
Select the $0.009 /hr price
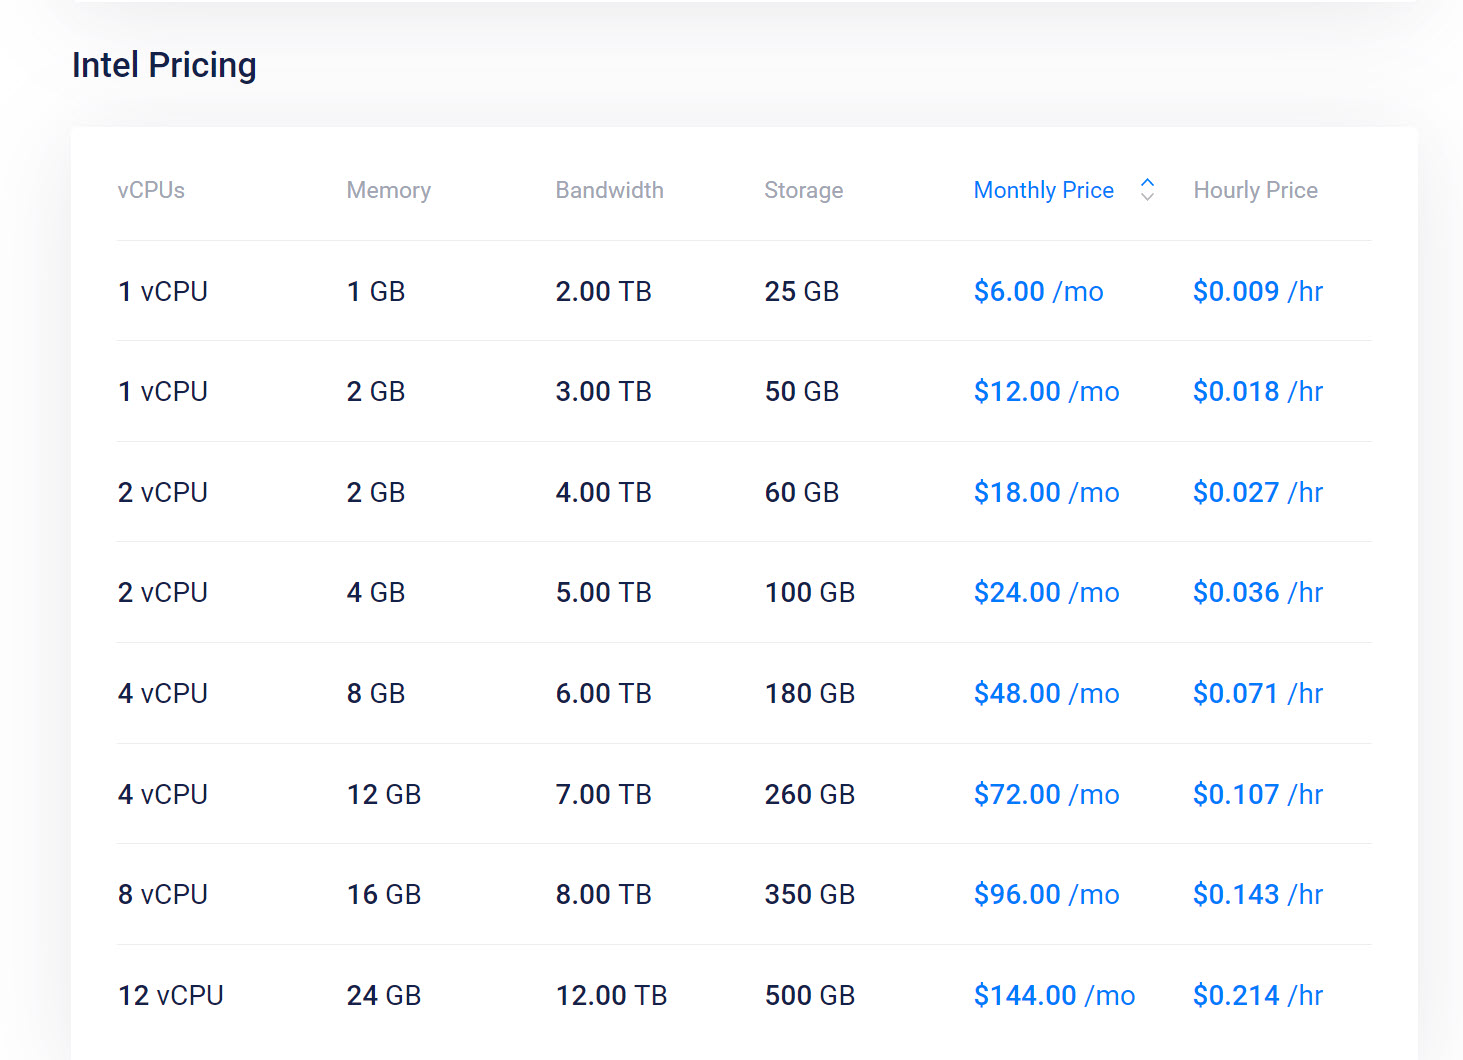[x=1257, y=291]
